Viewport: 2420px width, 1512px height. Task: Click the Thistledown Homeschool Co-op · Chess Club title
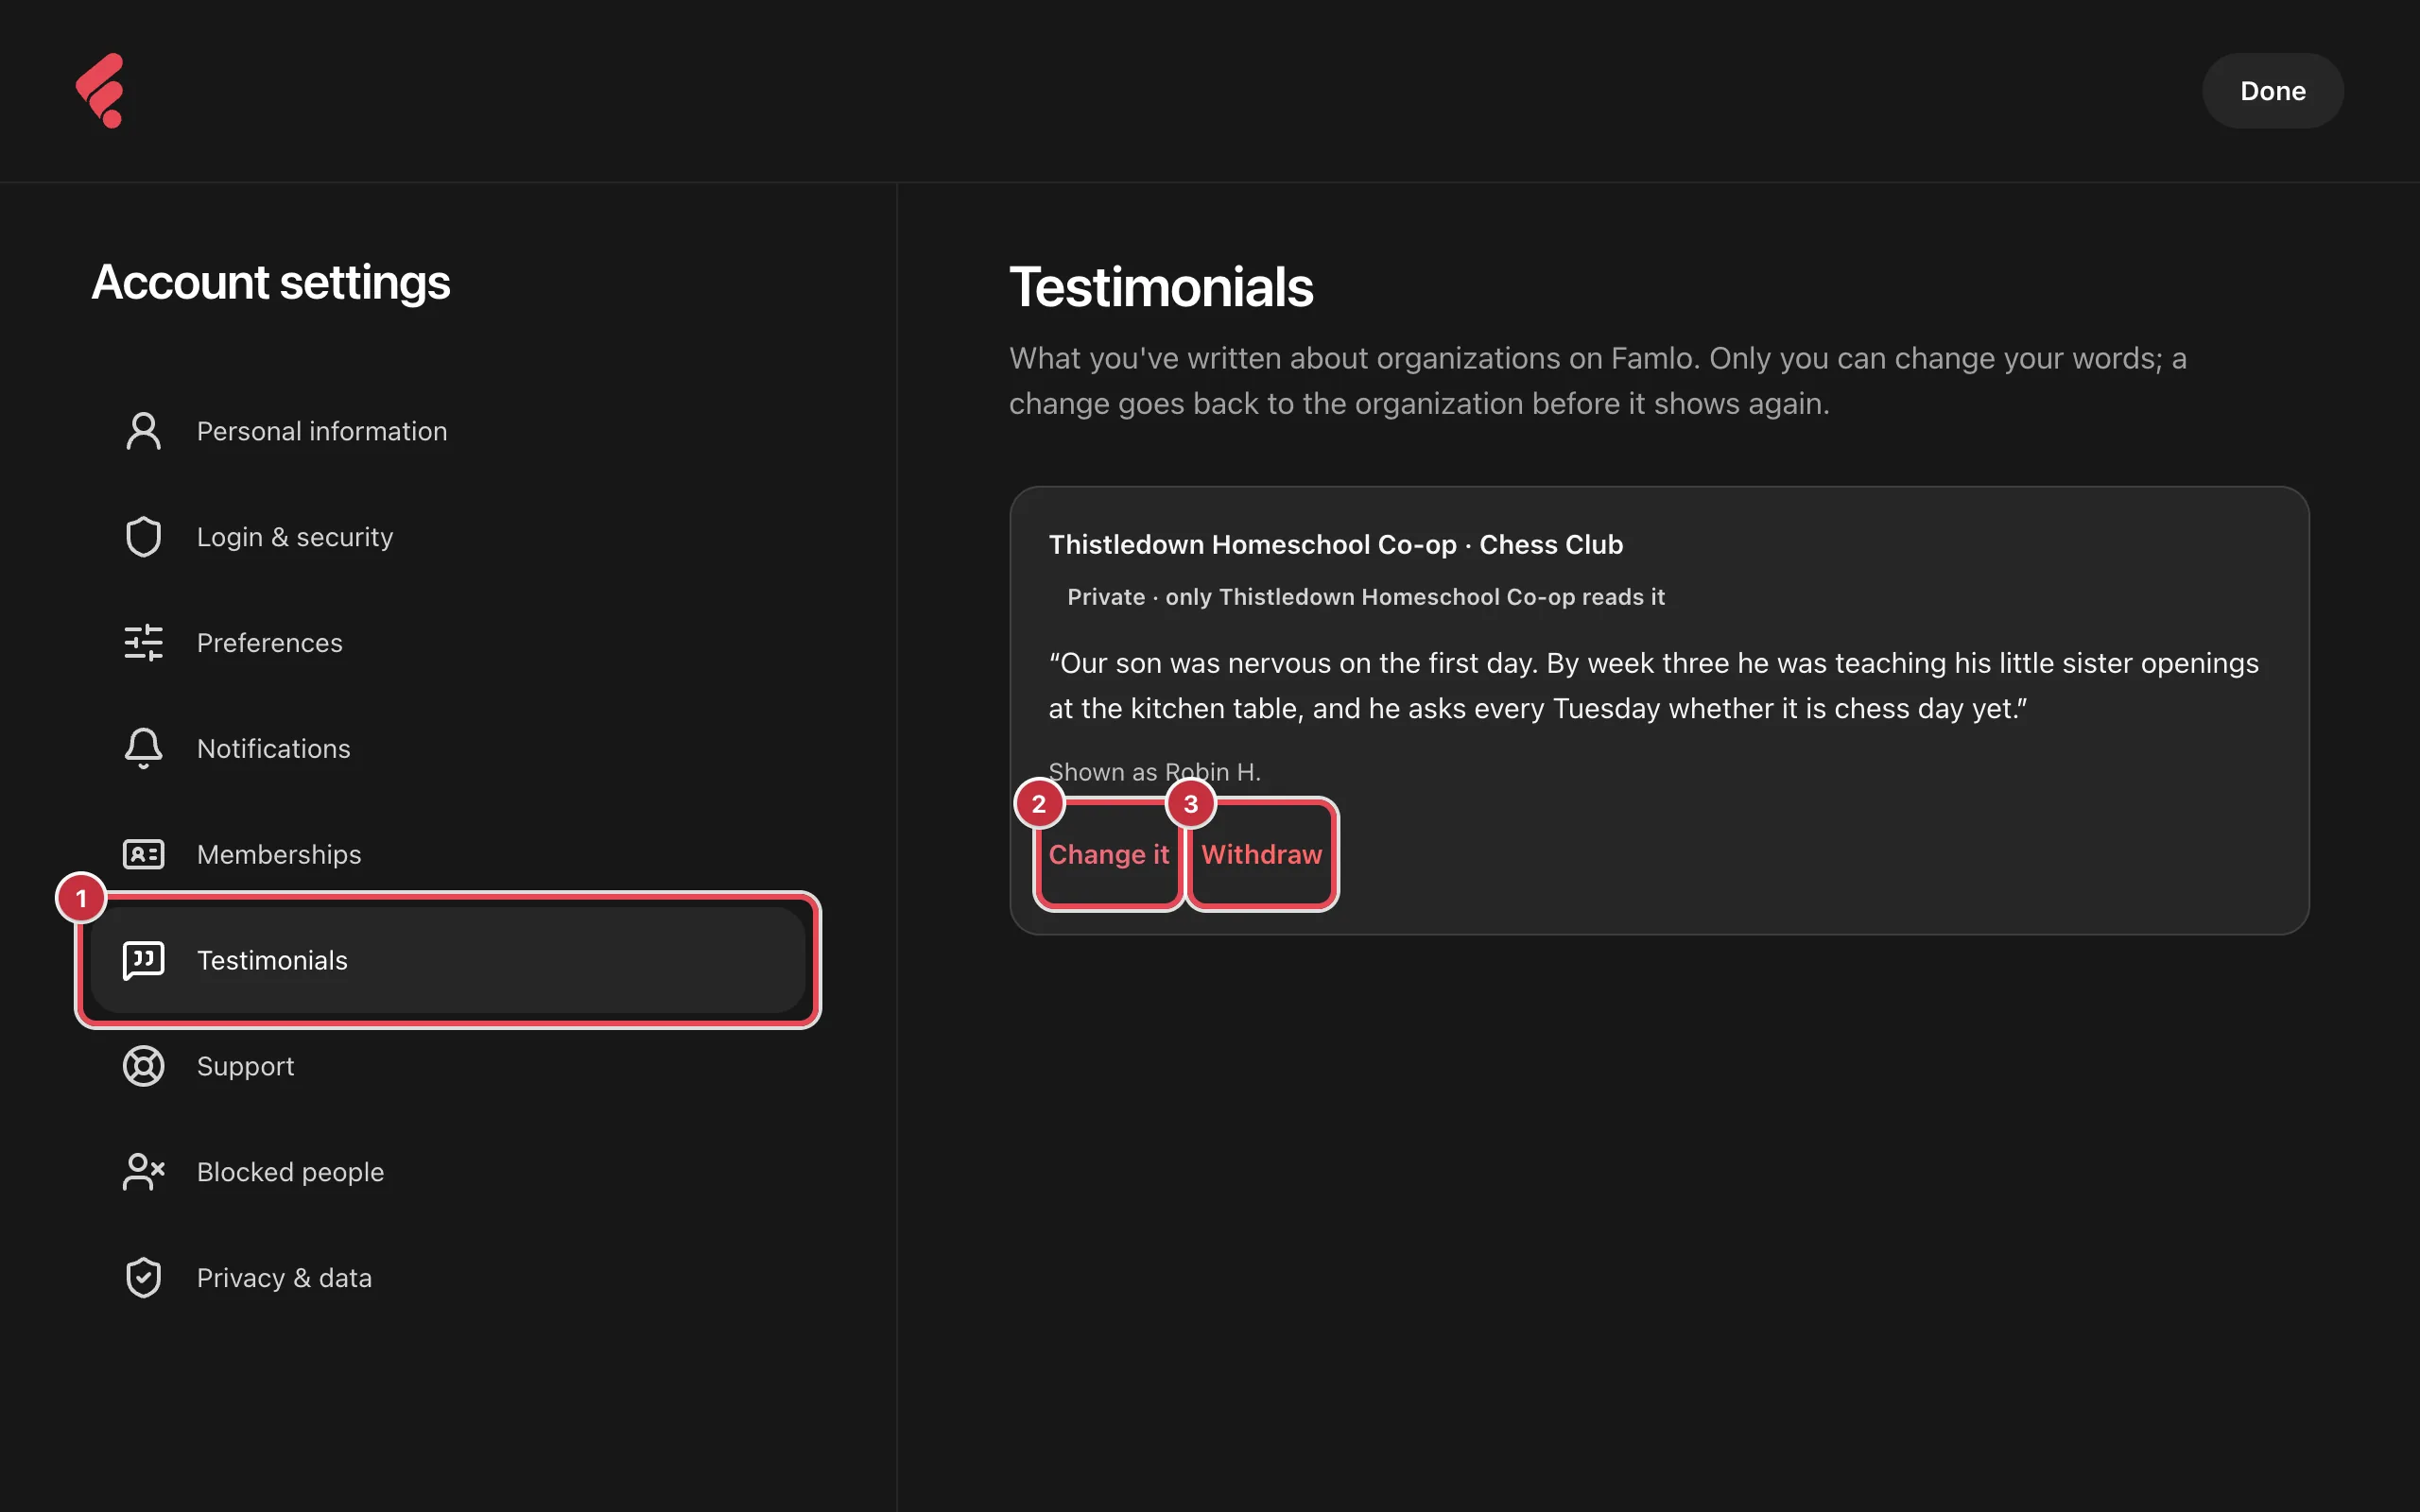click(x=1335, y=544)
